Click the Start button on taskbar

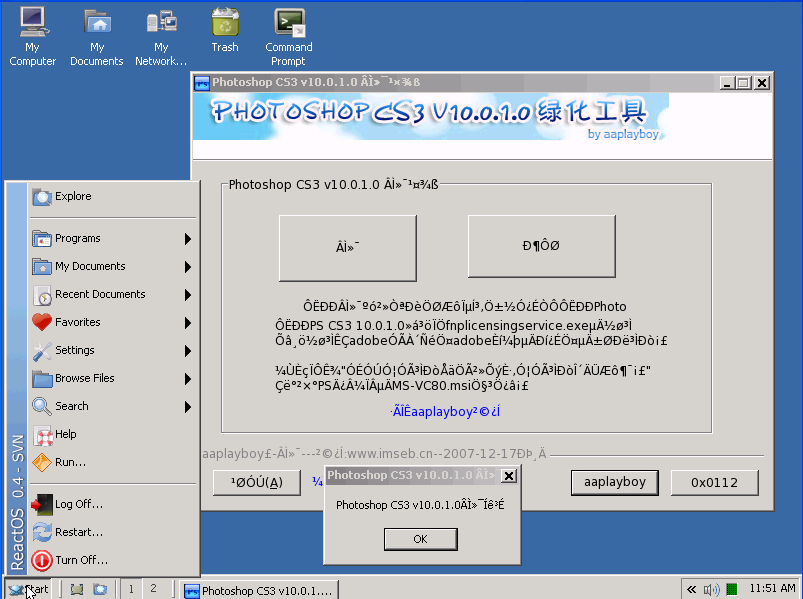(x=29, y=589)
